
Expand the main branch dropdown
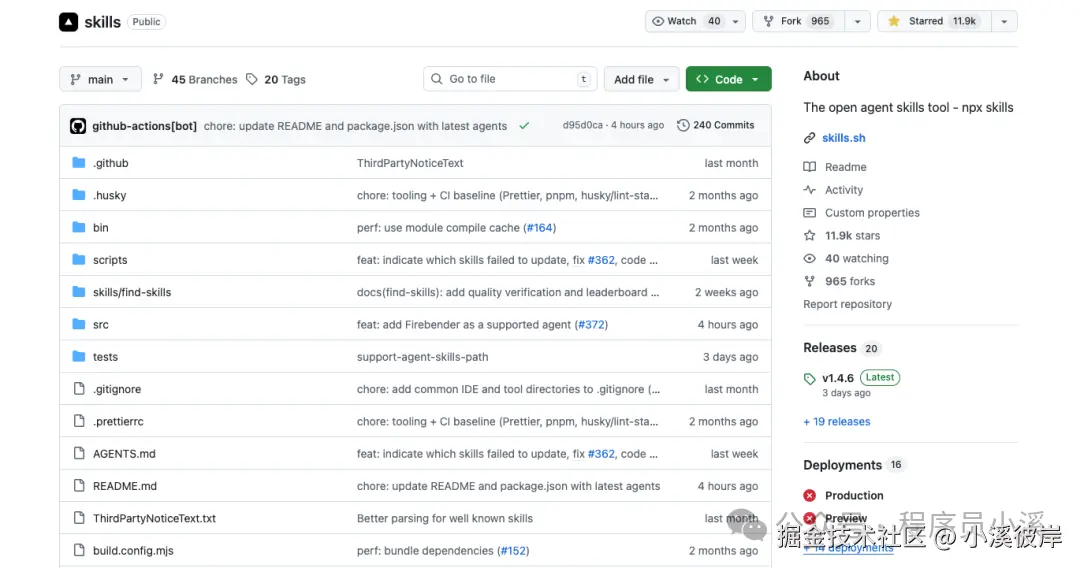[100, 79]
